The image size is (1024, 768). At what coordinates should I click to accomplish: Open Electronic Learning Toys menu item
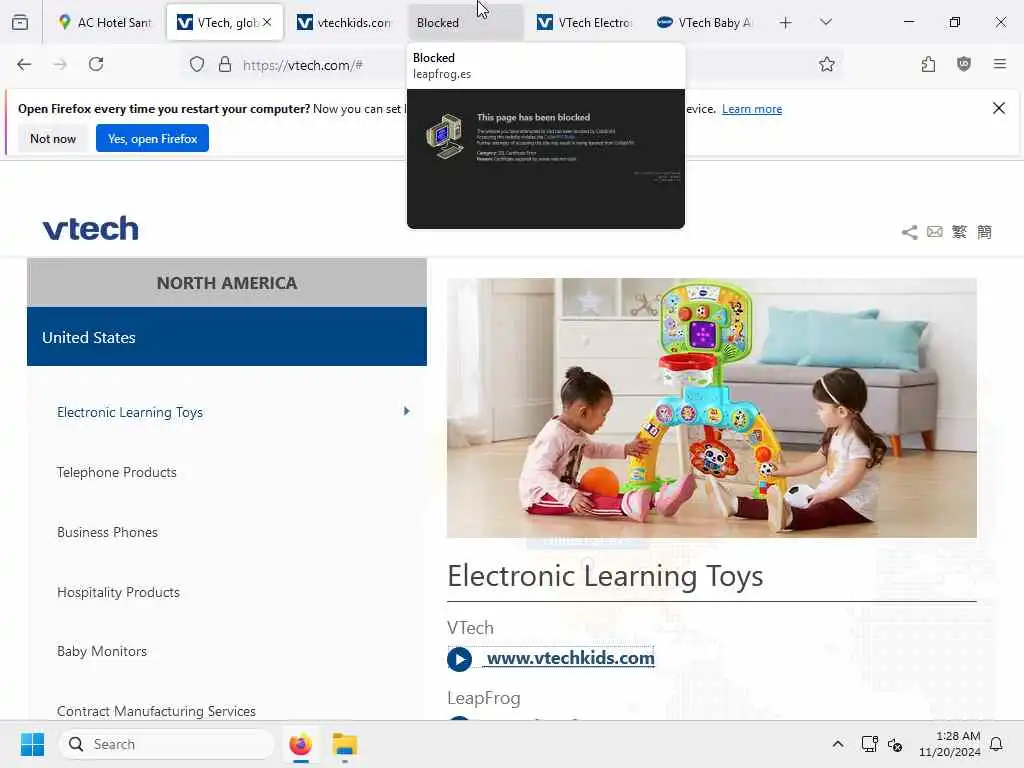(x=130, y=412)
